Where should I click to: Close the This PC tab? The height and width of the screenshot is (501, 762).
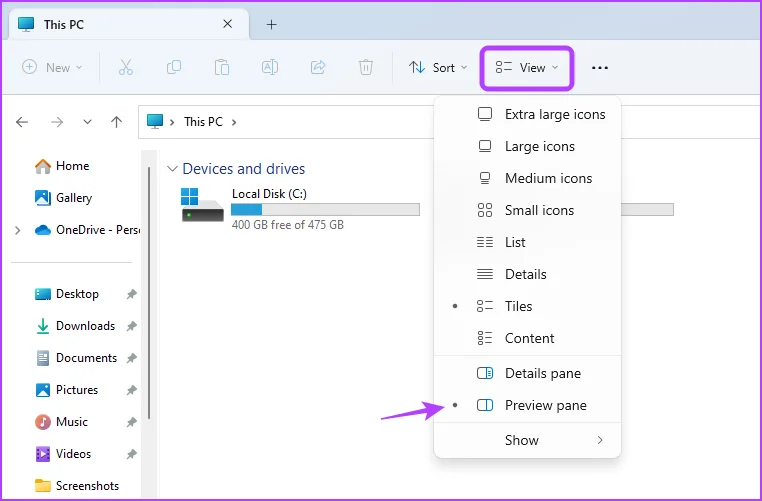[227, 24]
